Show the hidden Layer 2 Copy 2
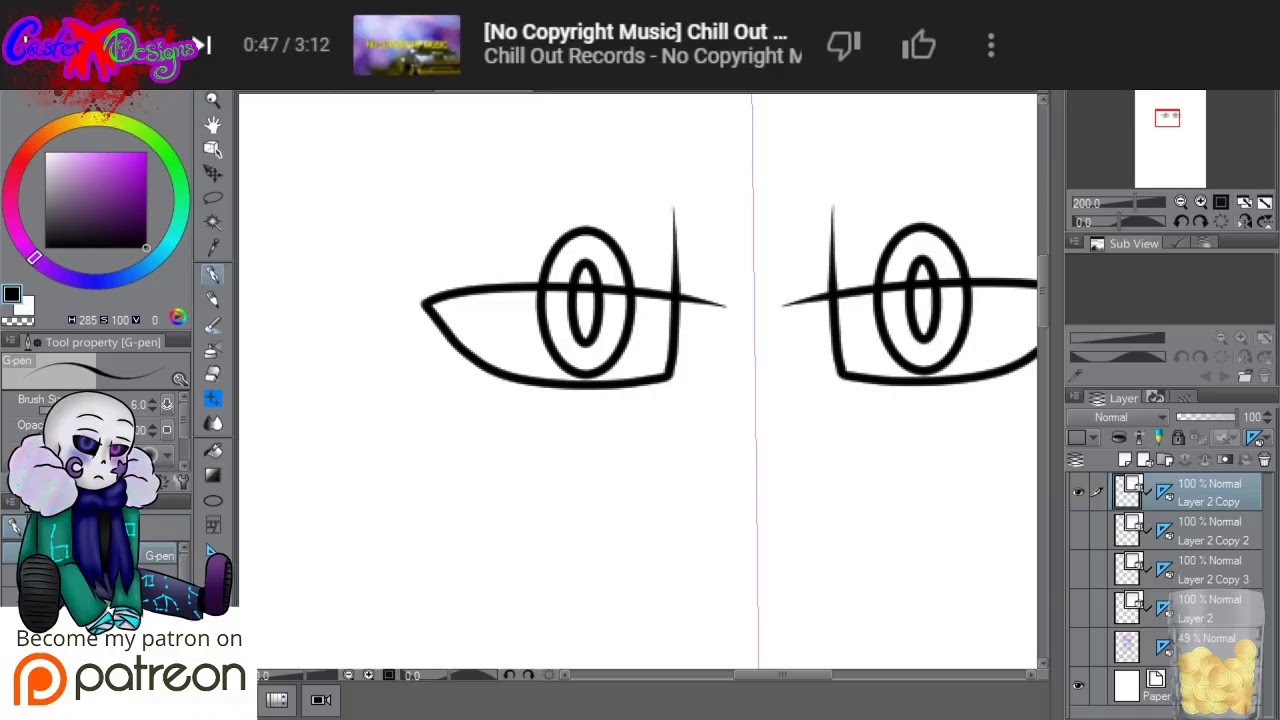The height and width of the screenshot is (720, 1280). (1078, 531)
